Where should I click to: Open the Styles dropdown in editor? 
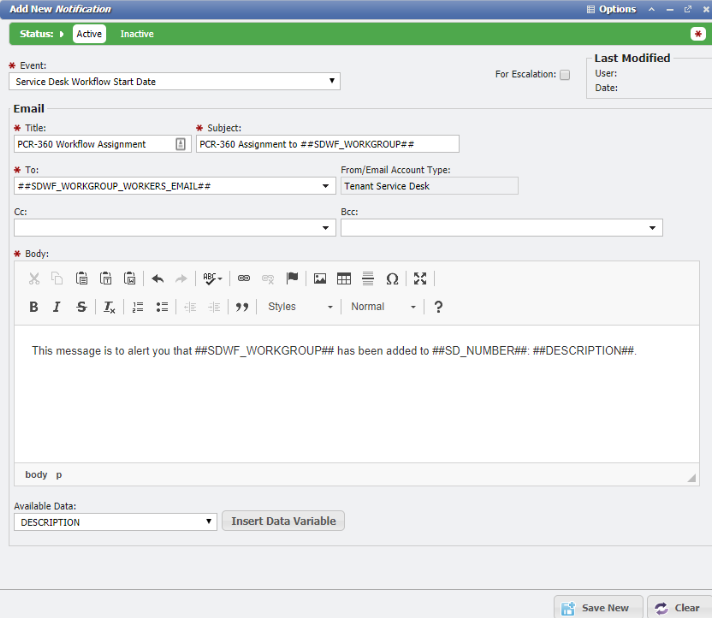(299, 307)
